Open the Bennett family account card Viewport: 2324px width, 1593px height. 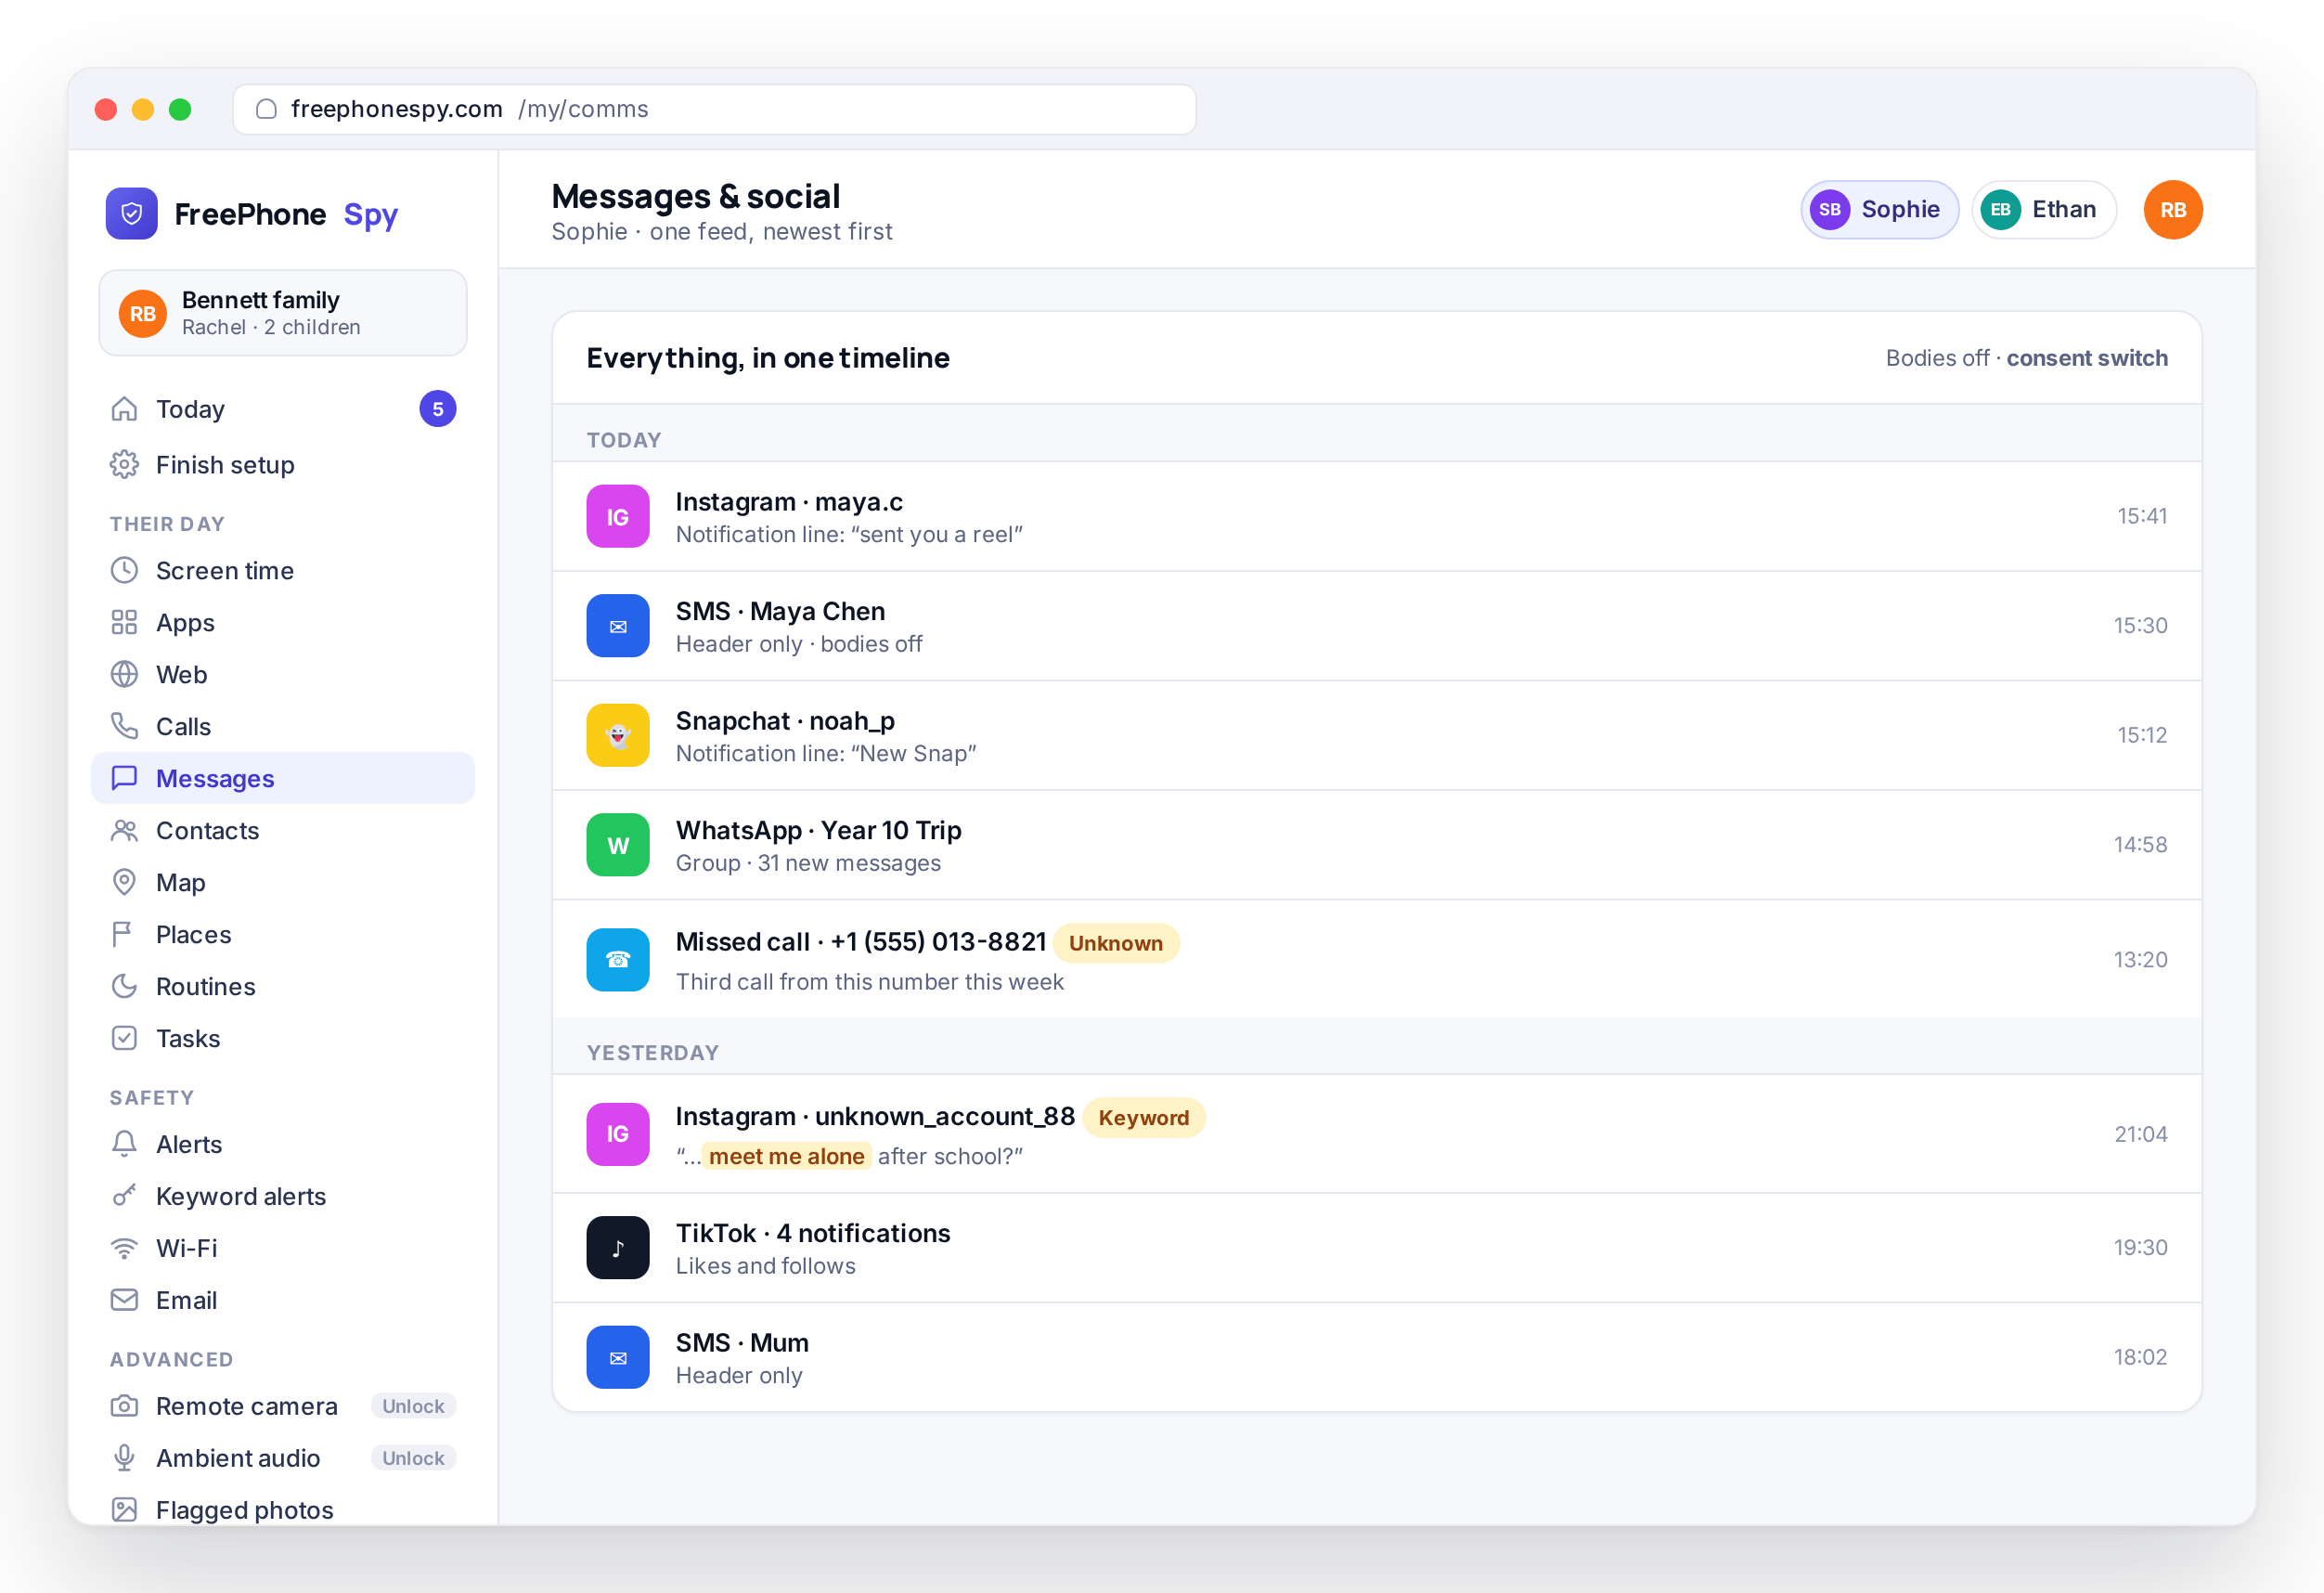pyautogui.click(x=283, y=313)
